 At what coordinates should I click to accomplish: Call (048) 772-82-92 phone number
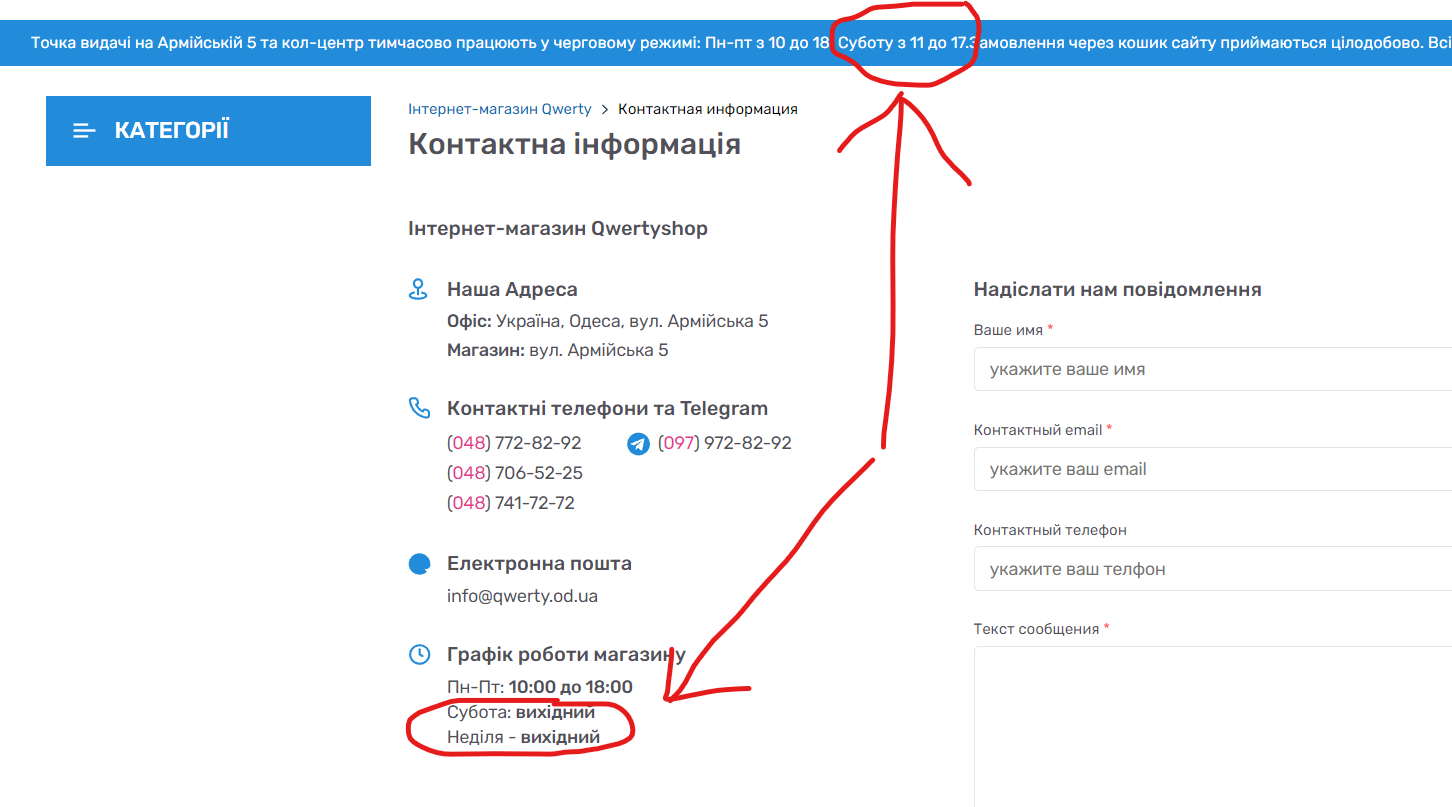tap(514, 443)
